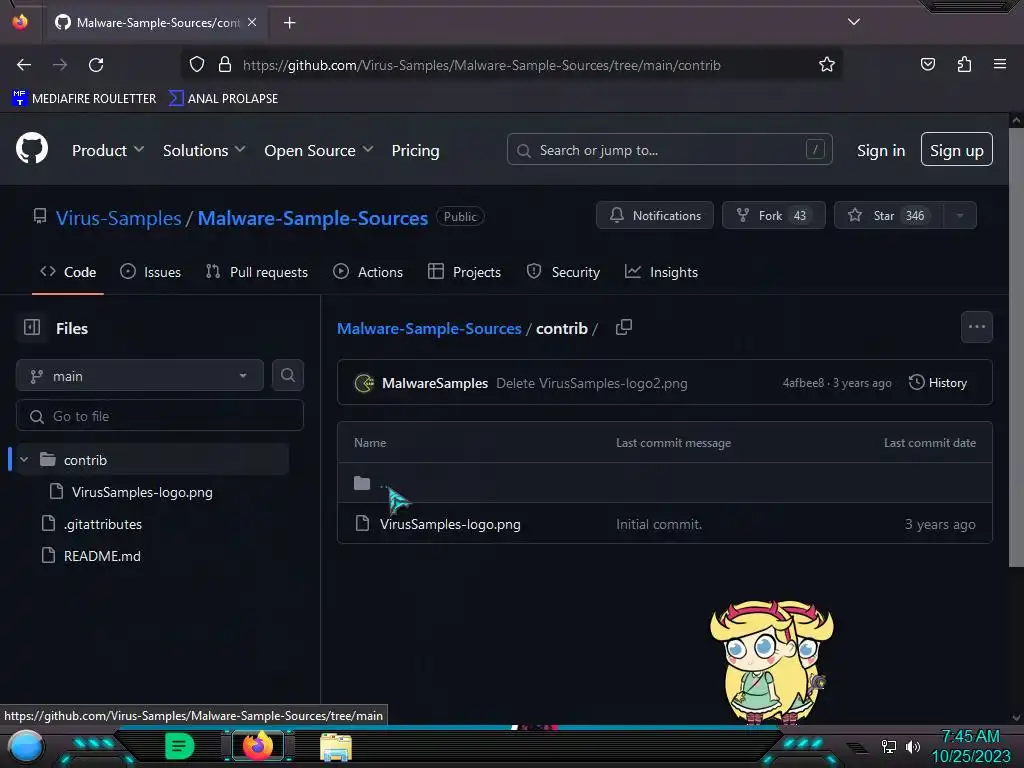Select VirusSamples-logo.png in file tree

click(142, 492)
